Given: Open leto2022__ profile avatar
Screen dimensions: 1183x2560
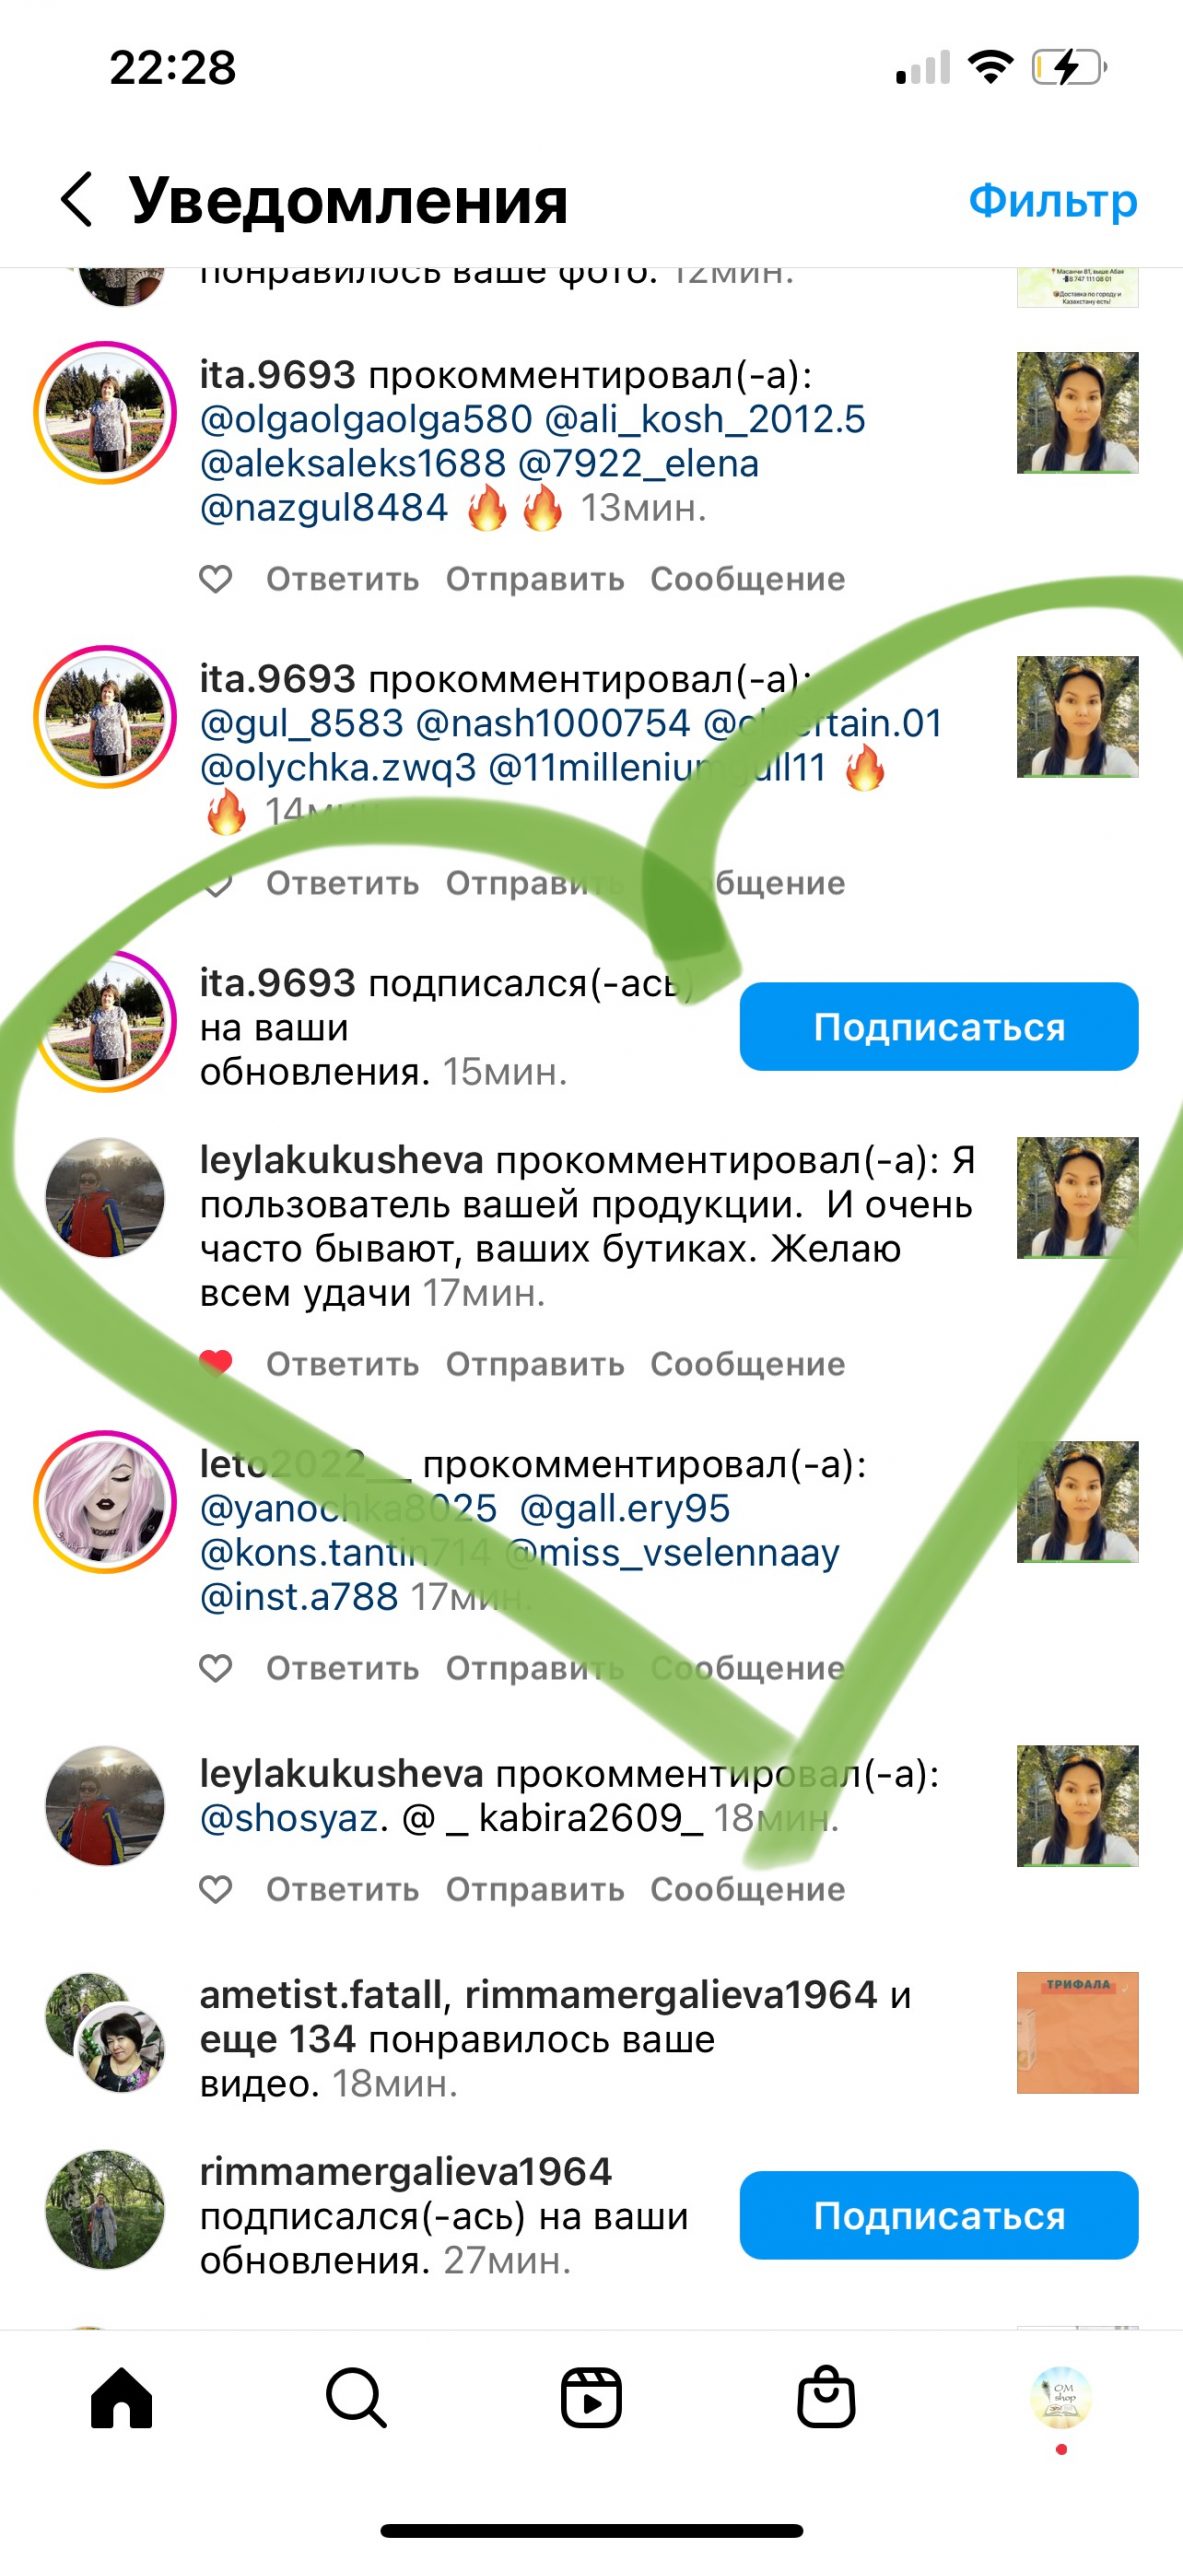Looking at the screenshot, I should pos(105,1502).
